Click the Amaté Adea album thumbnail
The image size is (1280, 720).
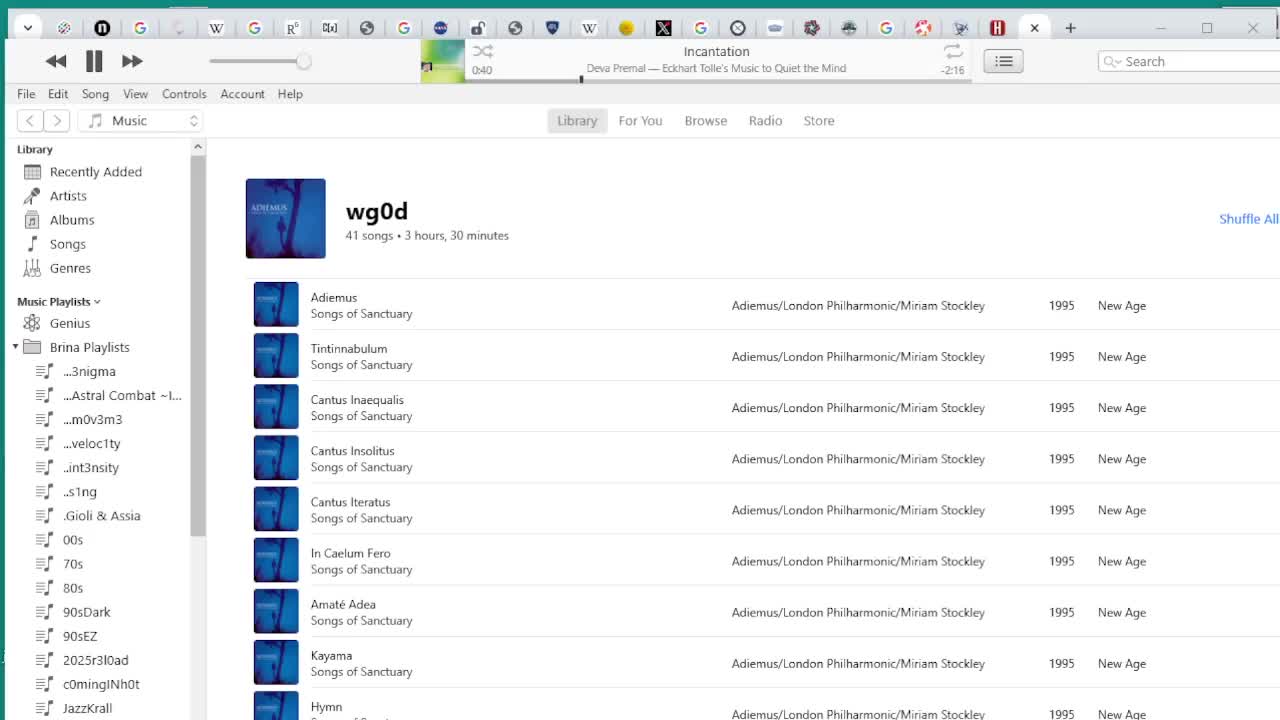pos(276,611)
